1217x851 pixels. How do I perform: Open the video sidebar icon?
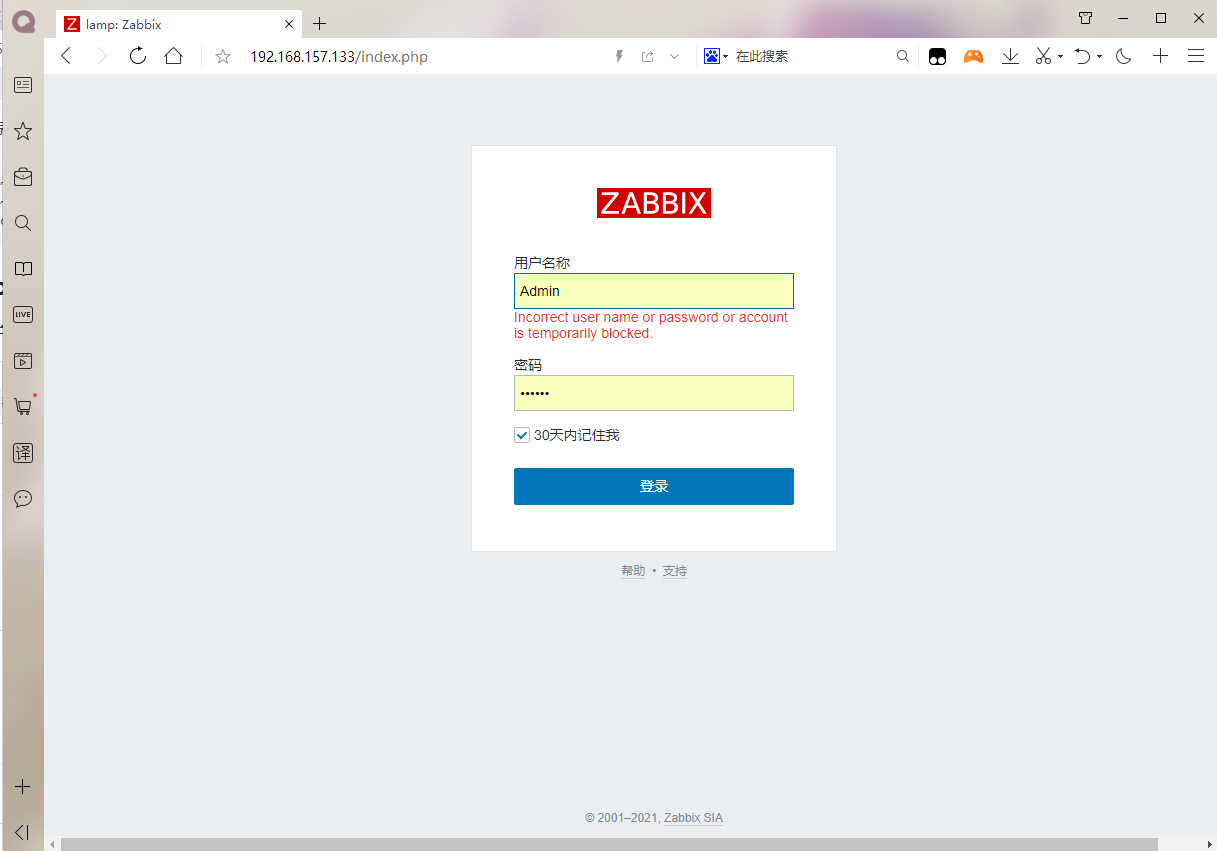coord(23,361)
